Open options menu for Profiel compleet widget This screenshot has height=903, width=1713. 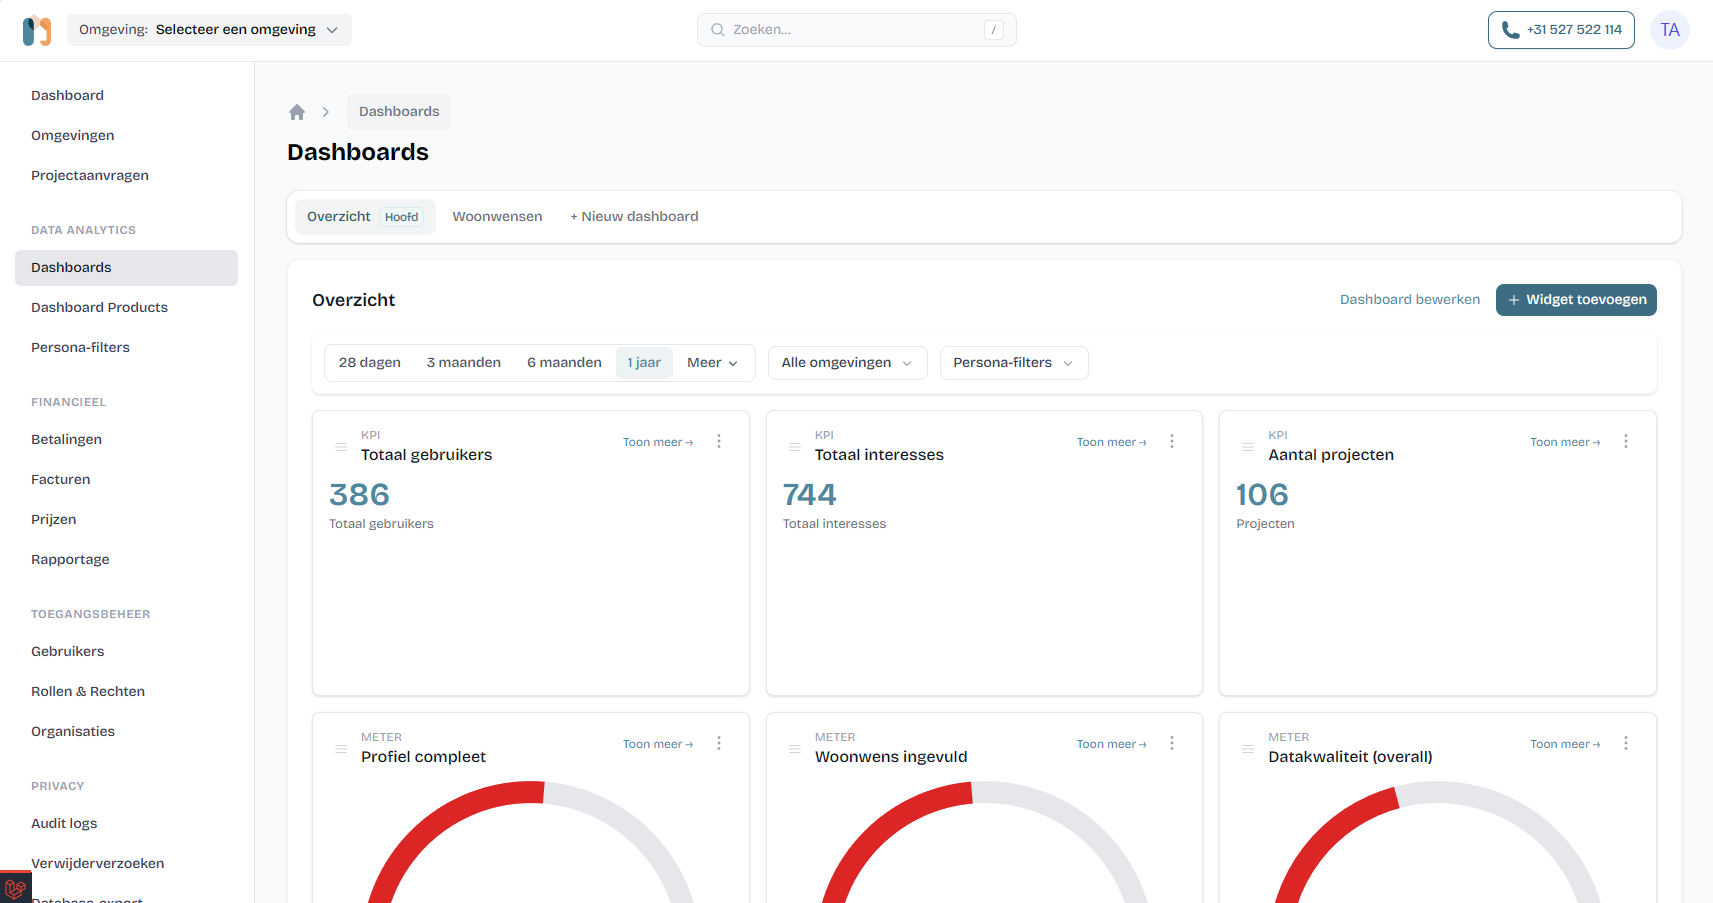[x=719, y=743]
